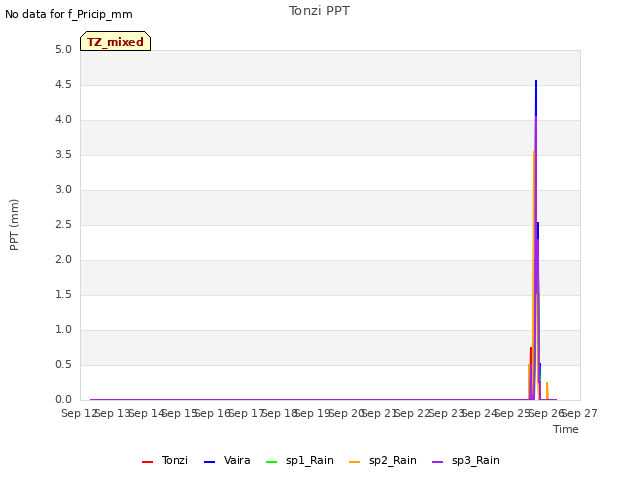Click the 1.0 y-axis tick label
640x480 pixels.
(x=63, y=330)
